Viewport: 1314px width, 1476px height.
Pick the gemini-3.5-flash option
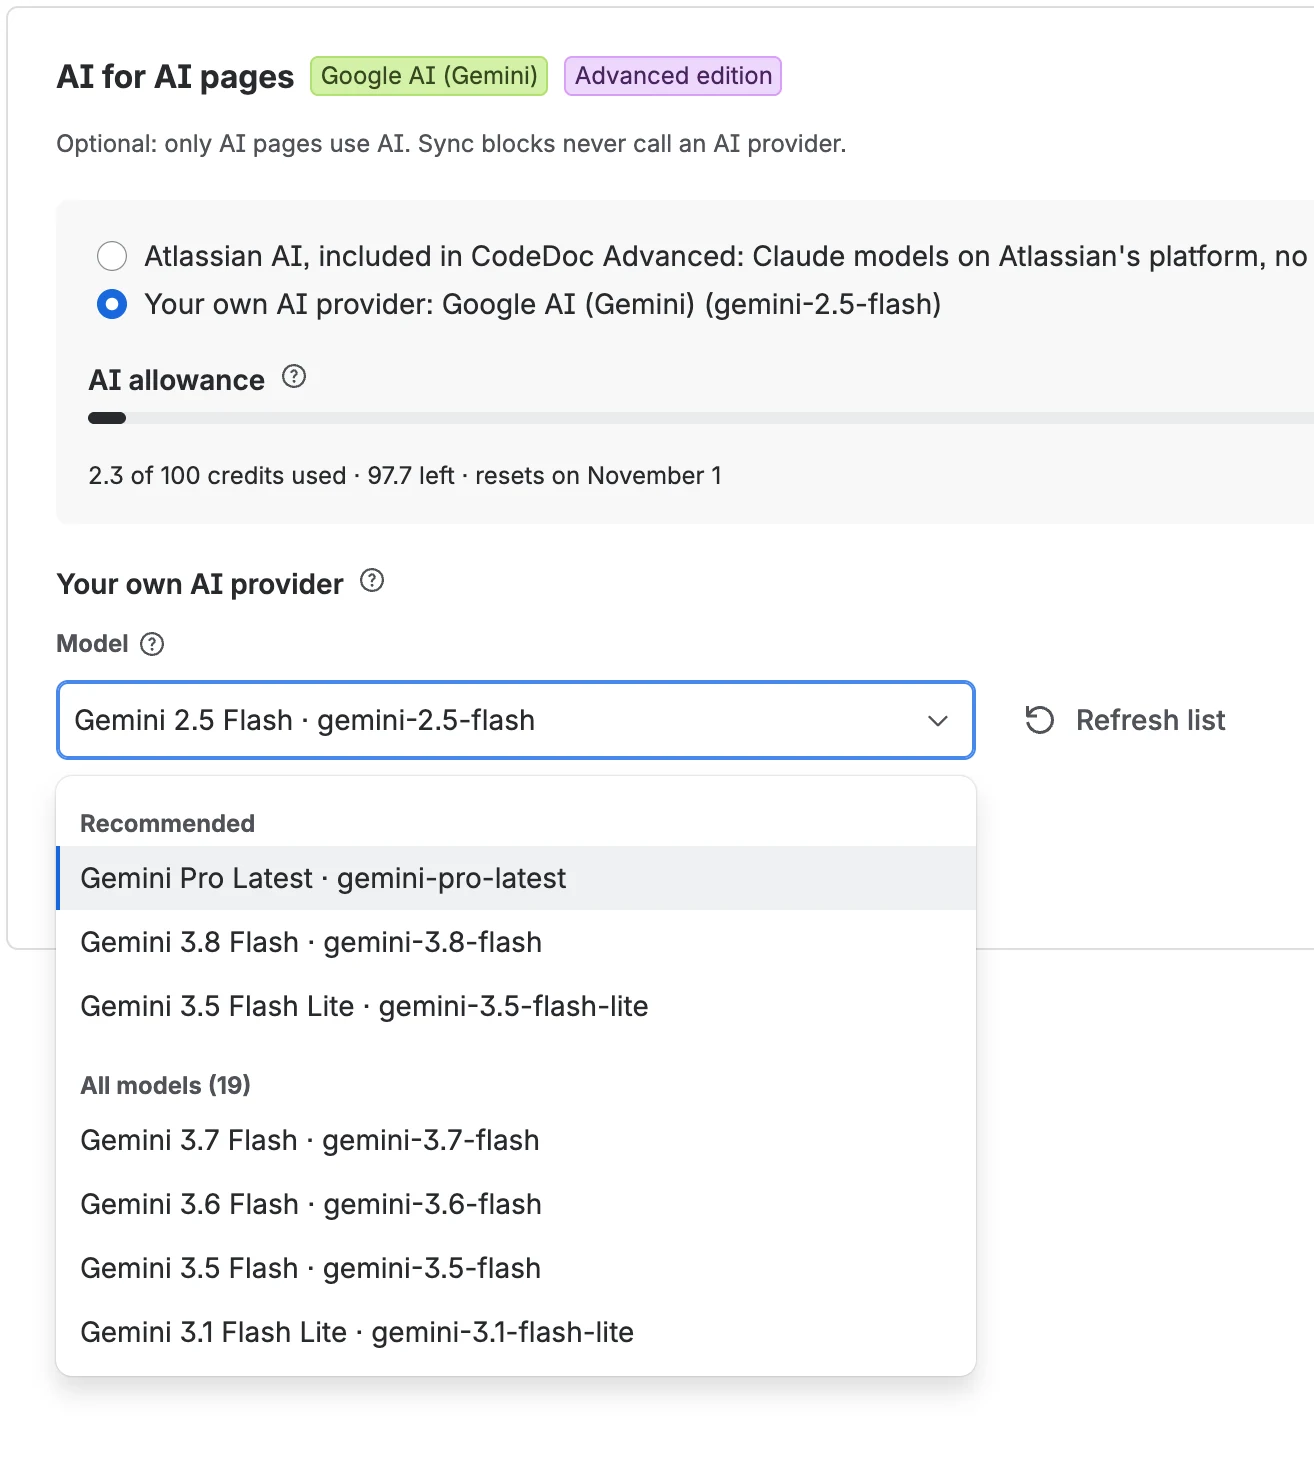(x=516, y=1268)
